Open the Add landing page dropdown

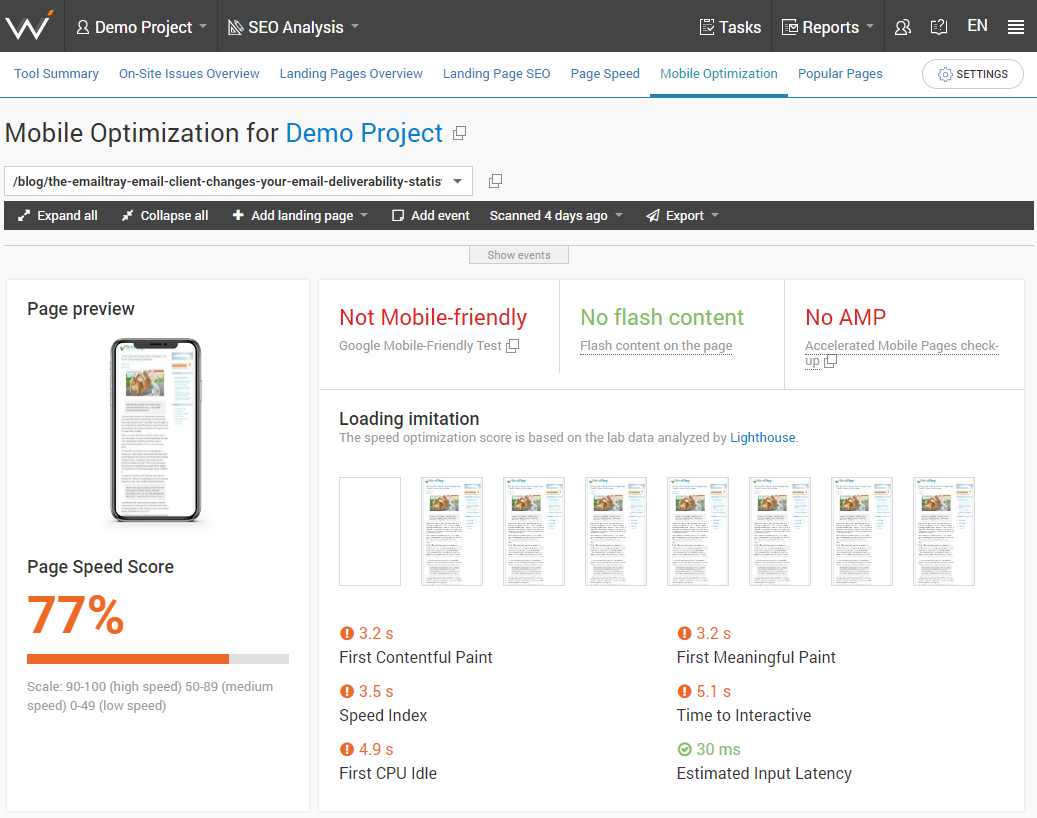(x=300, y=216)
